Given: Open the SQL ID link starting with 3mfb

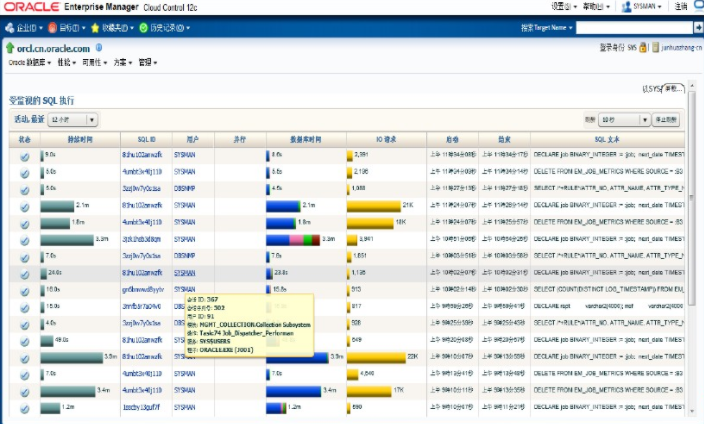Looking at the screenshot, I should point(141,306).
